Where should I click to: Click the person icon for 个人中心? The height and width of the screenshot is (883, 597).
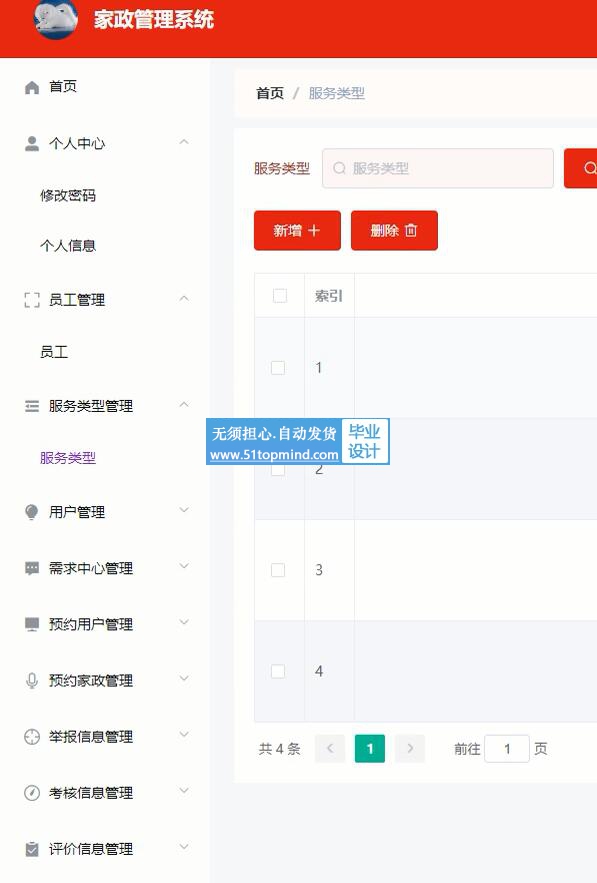[x=32, y=144]
